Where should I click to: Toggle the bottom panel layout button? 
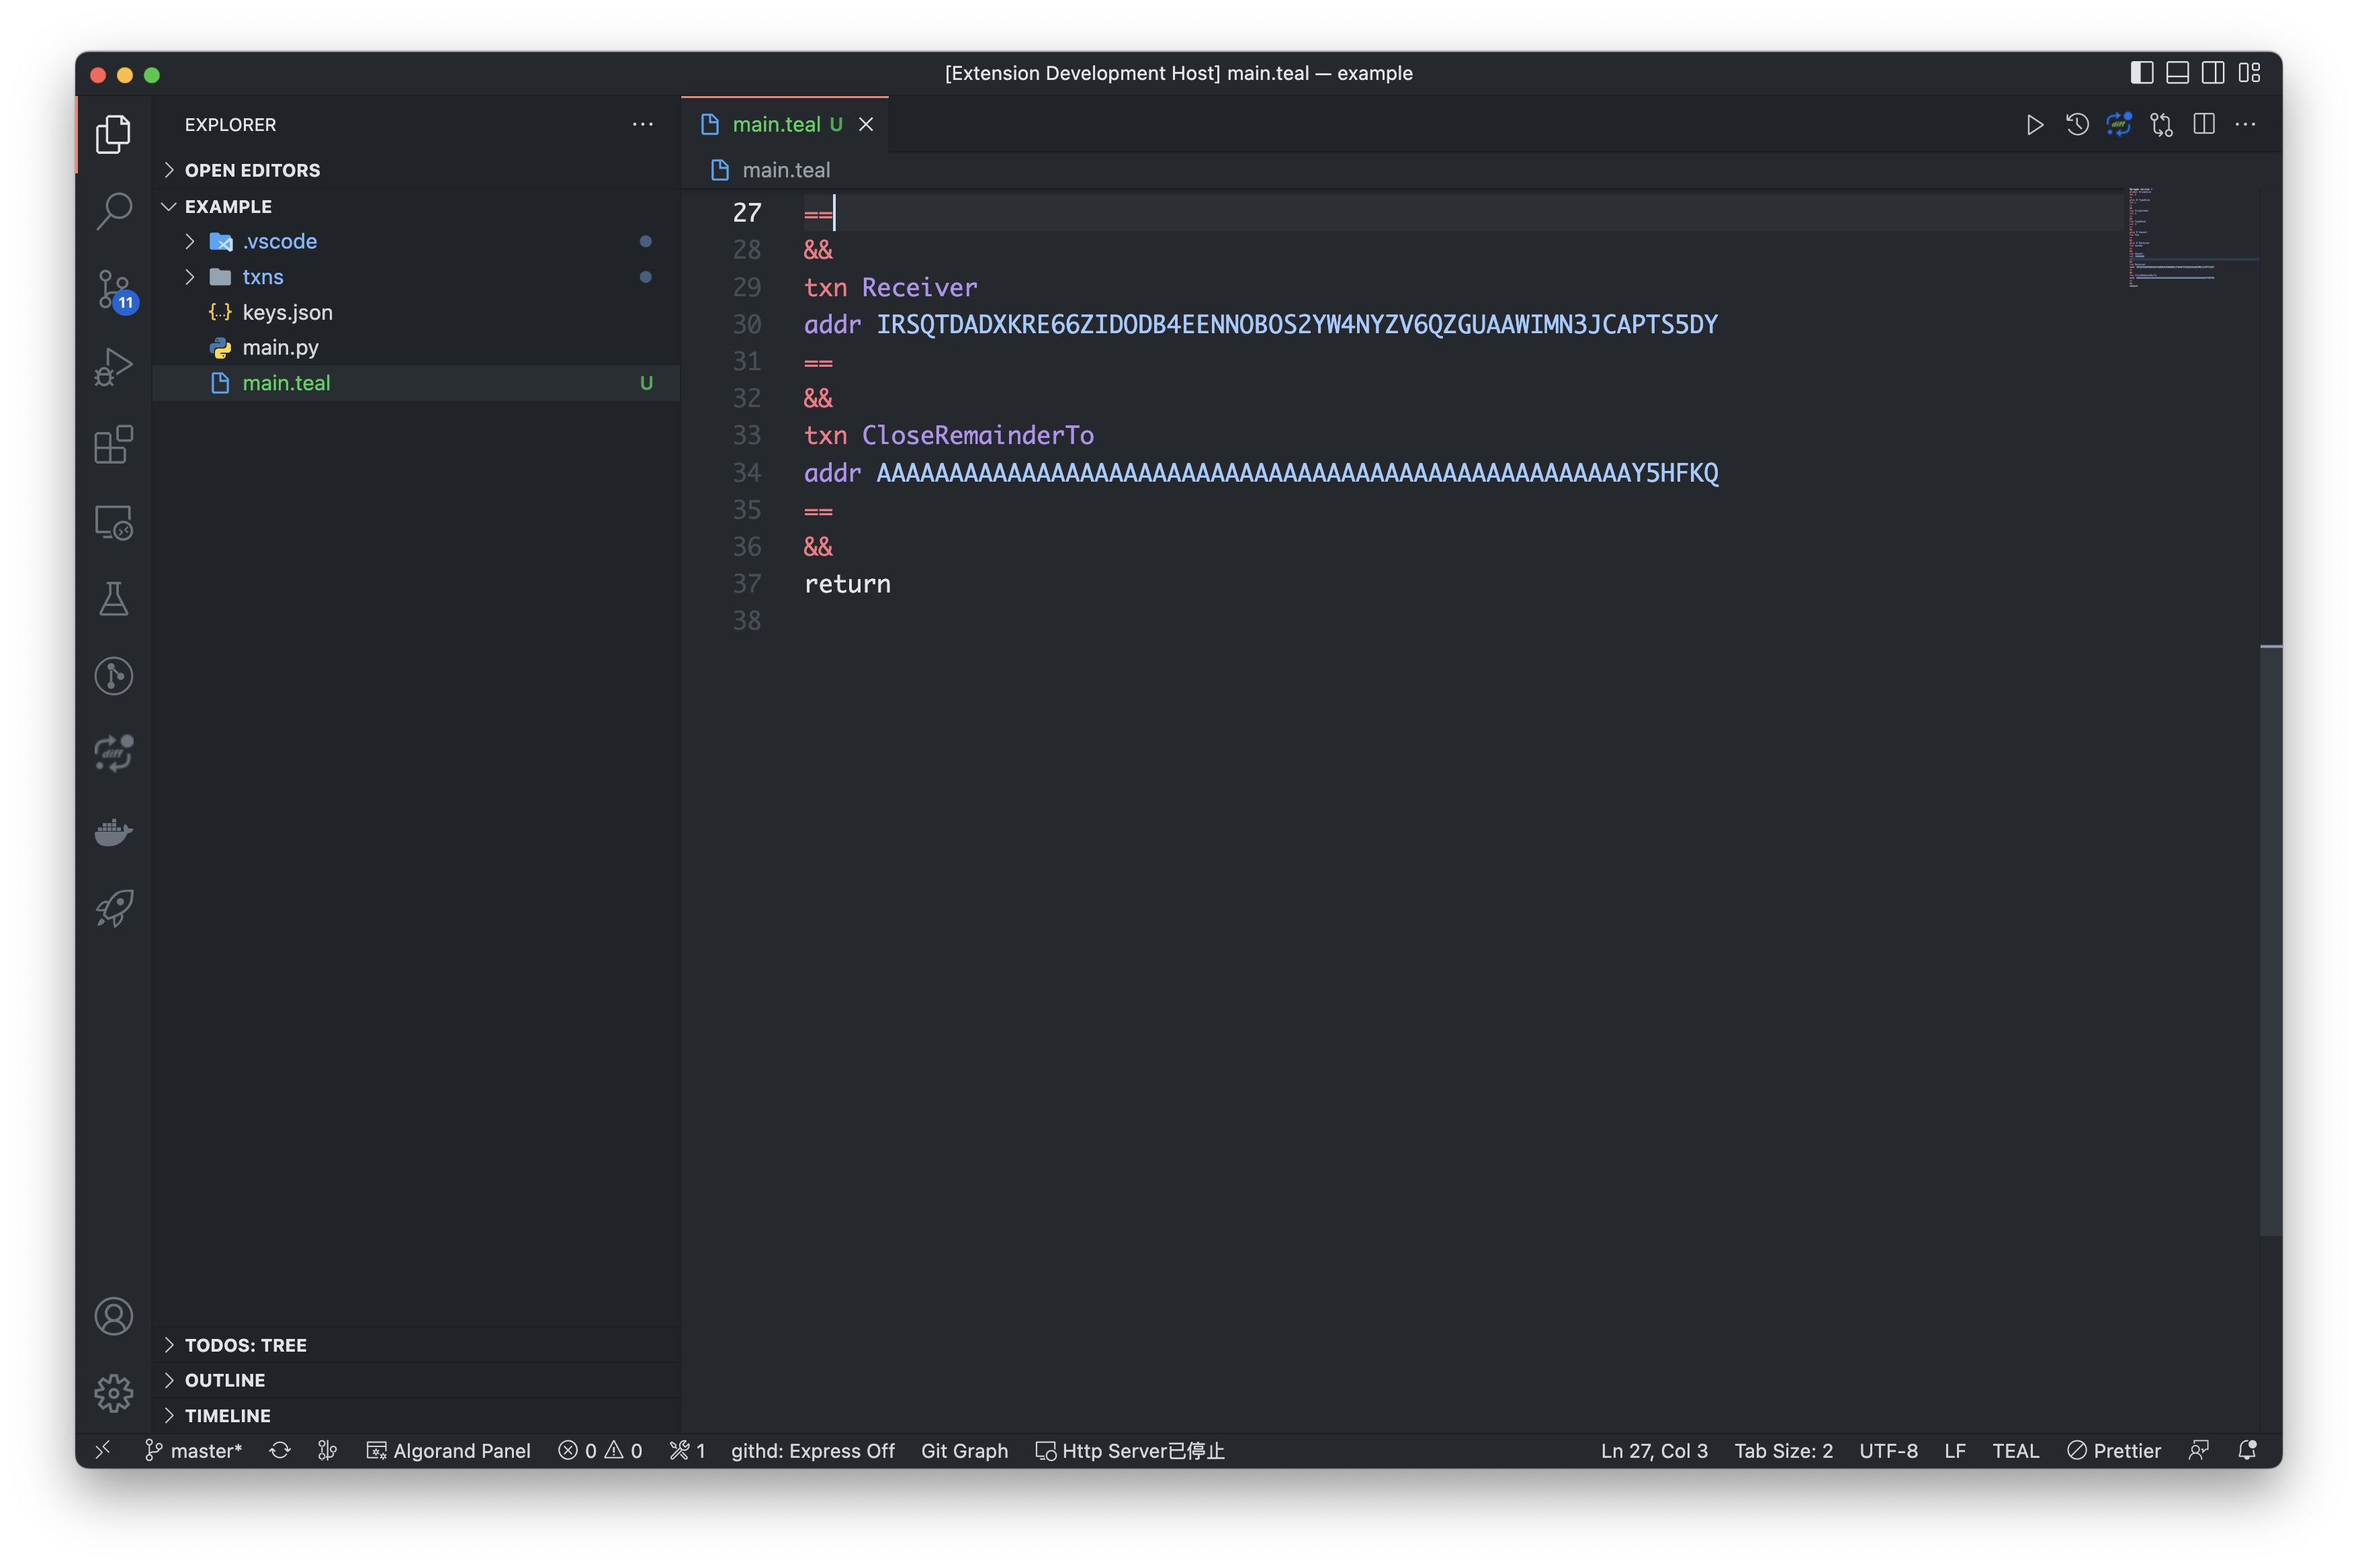tap(2177, 73)
